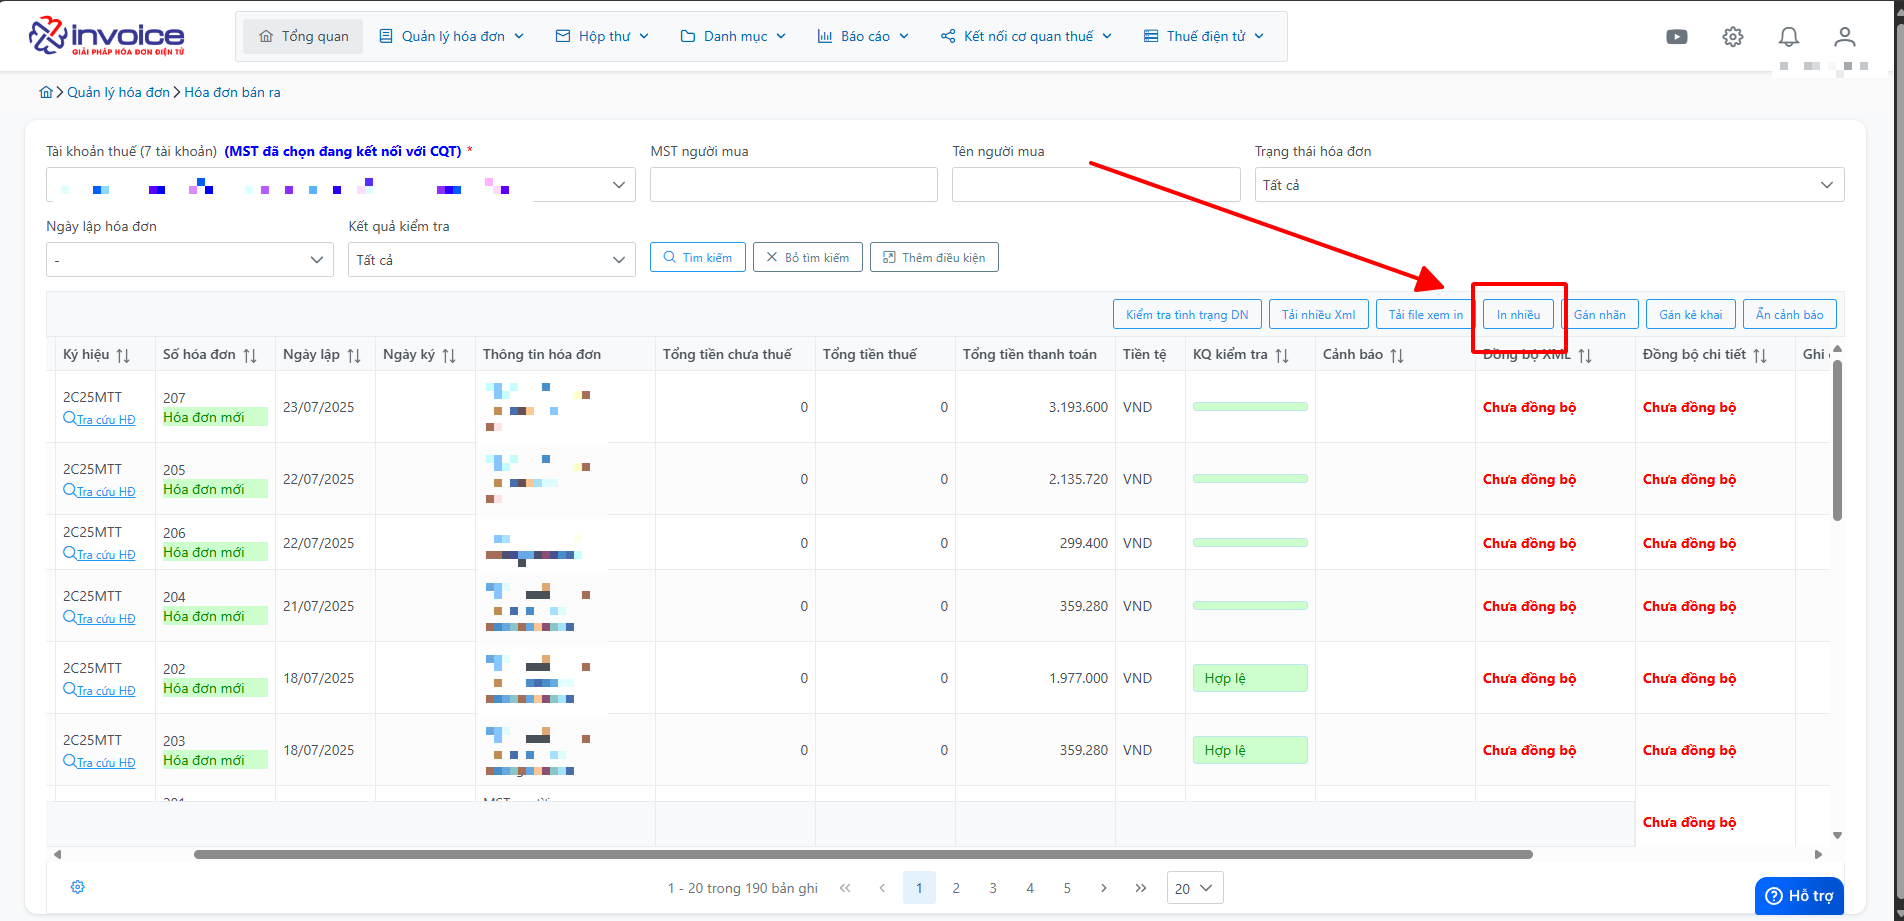Click the MST người mua input field
1904x921 pixels.
[794, 185]
